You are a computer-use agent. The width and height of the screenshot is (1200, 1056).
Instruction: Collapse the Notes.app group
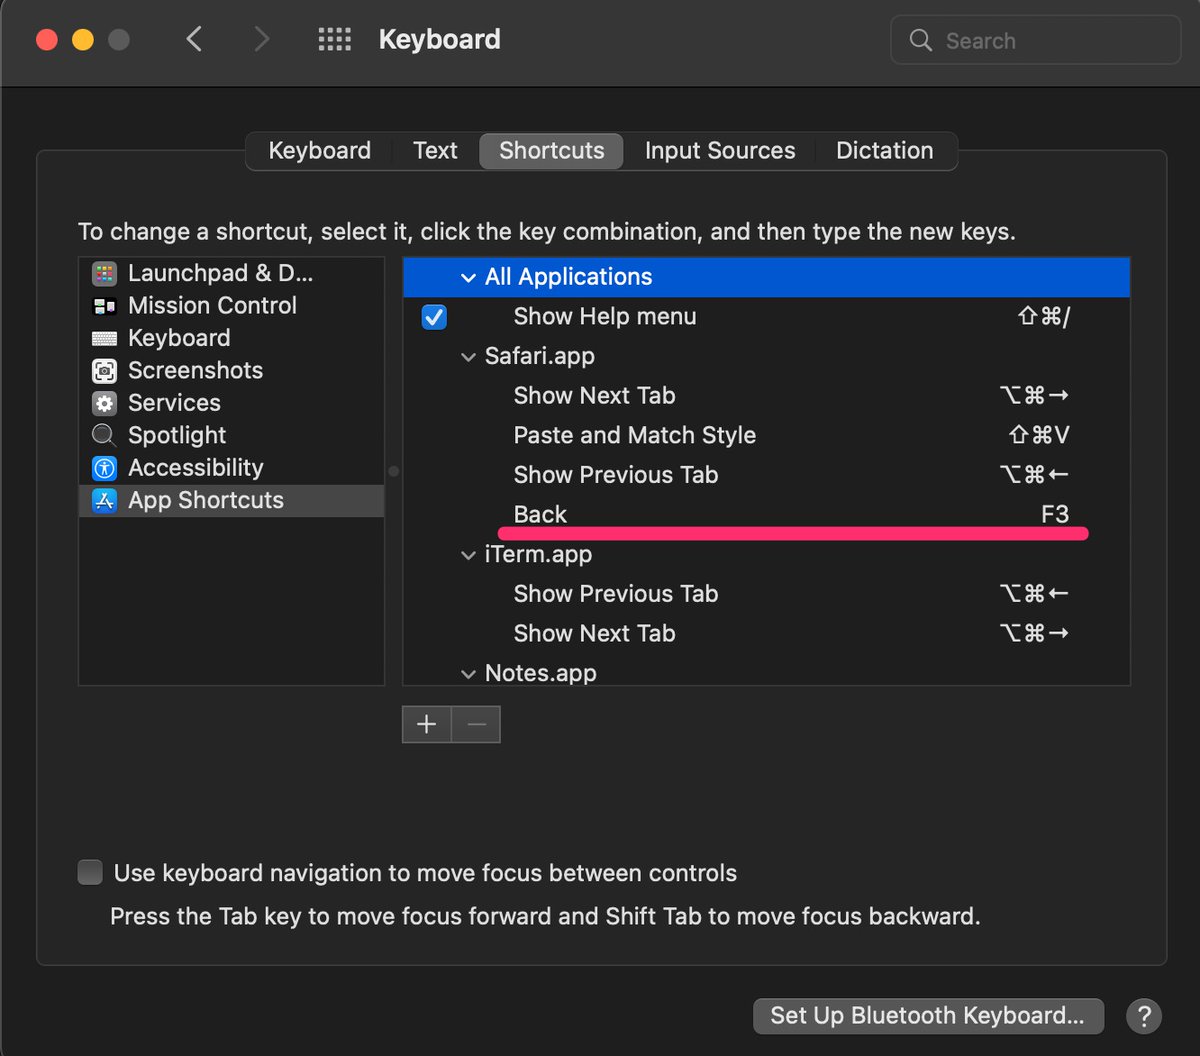pos(468,674)
